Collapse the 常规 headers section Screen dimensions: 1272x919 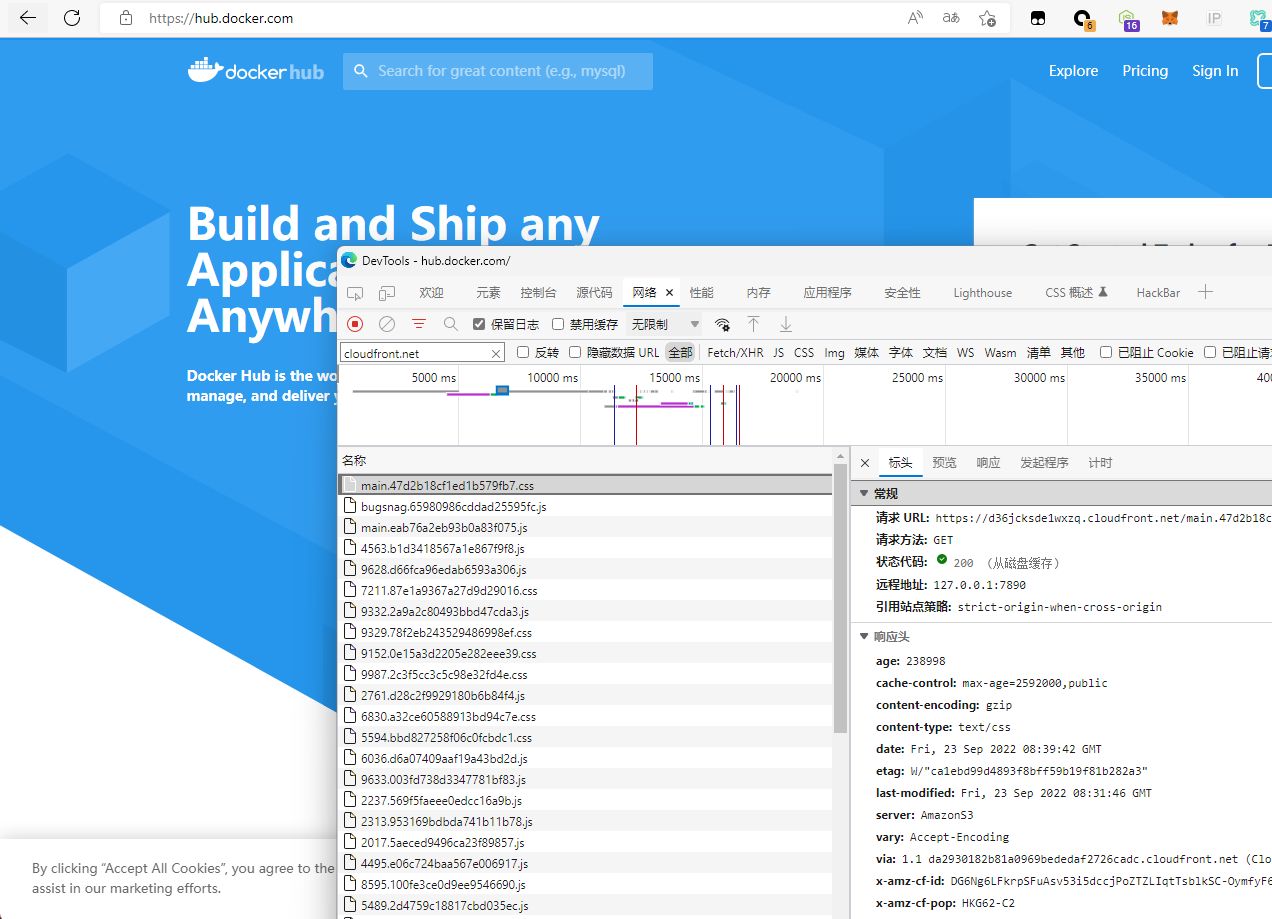864,493
